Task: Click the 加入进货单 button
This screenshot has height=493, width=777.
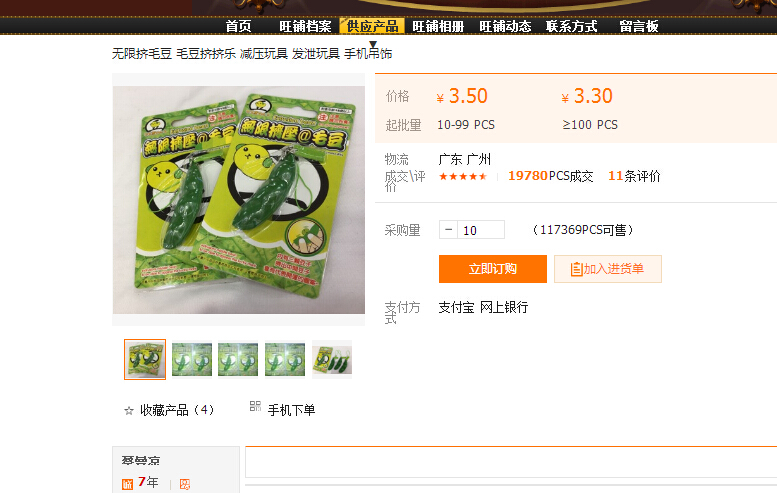Action: (608, 269)
